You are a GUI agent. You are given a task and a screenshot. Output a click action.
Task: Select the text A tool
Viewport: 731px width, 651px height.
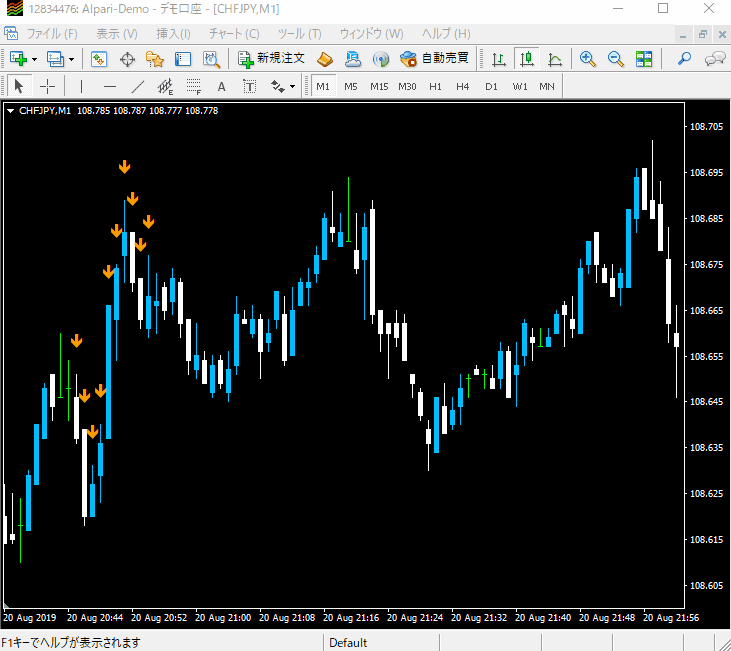click(221, 86)
